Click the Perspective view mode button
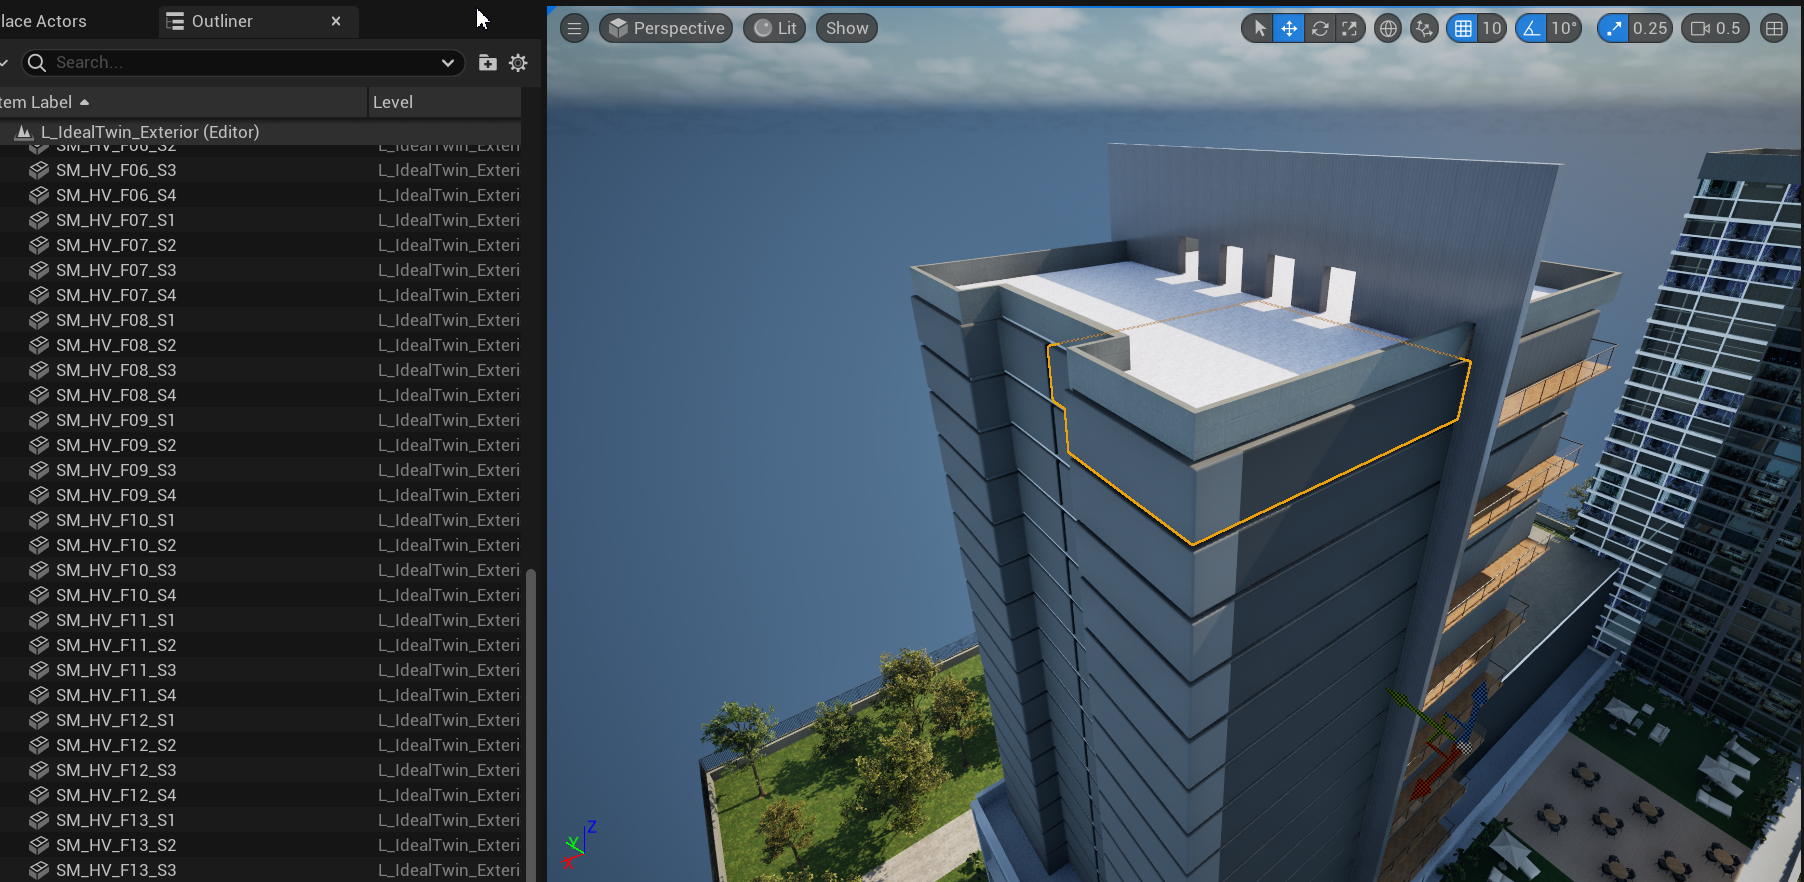 [x=666, y=28]
